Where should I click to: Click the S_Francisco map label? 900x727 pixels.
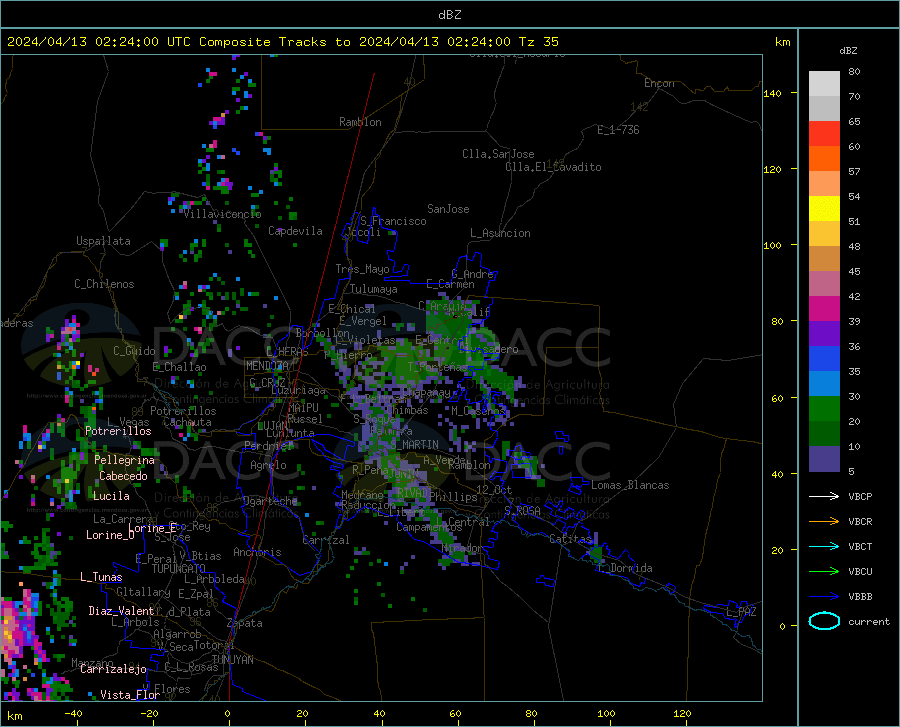point(393,221)
